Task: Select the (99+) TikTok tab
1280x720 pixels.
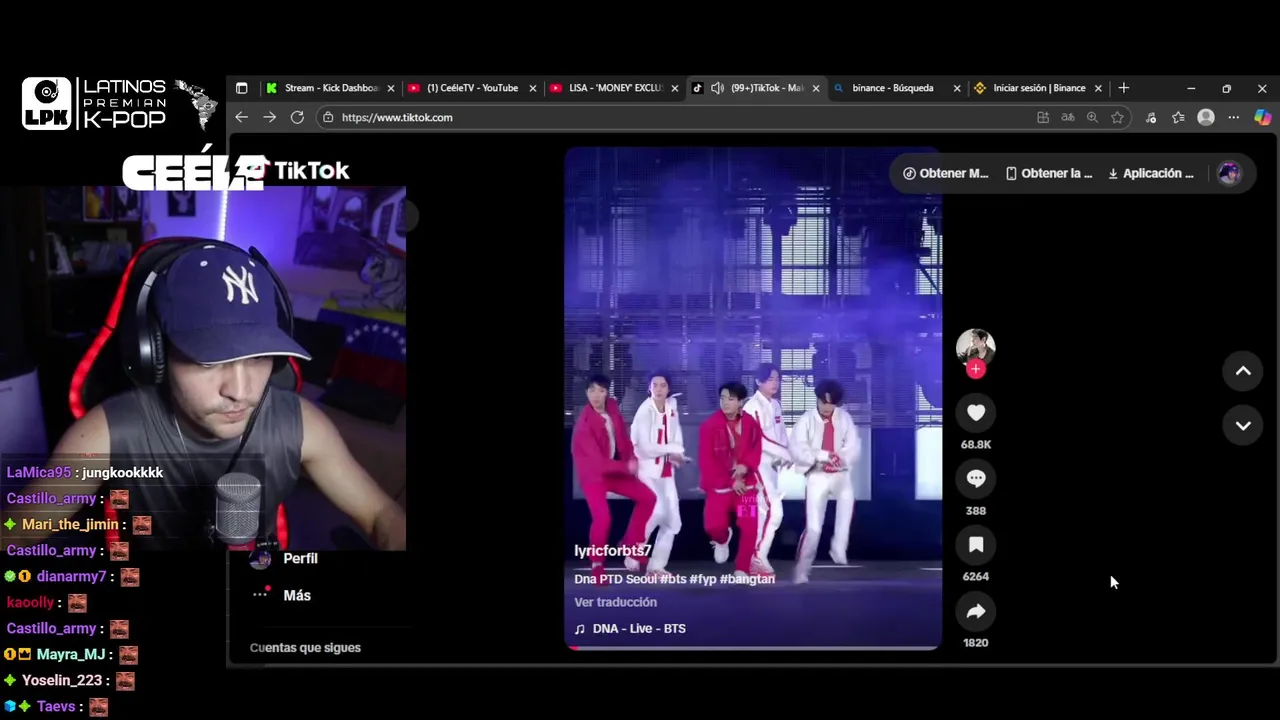Action: click(x=756, y=88)
